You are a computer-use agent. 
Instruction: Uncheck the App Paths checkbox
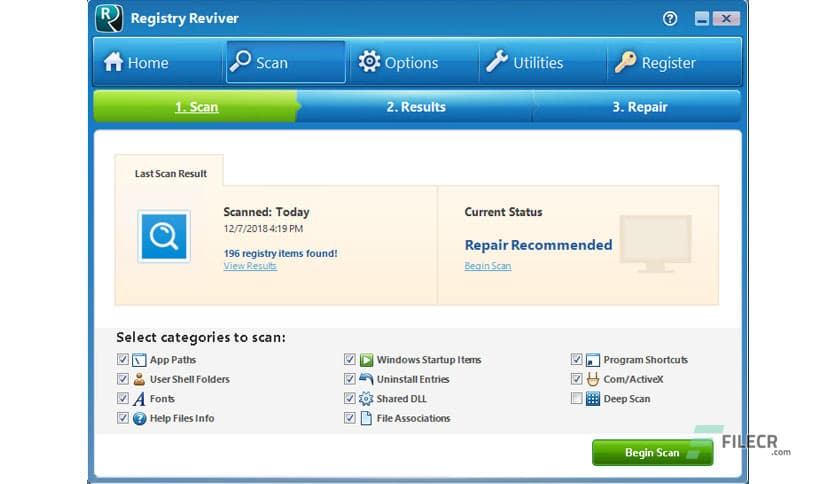(x=123, y=359)
